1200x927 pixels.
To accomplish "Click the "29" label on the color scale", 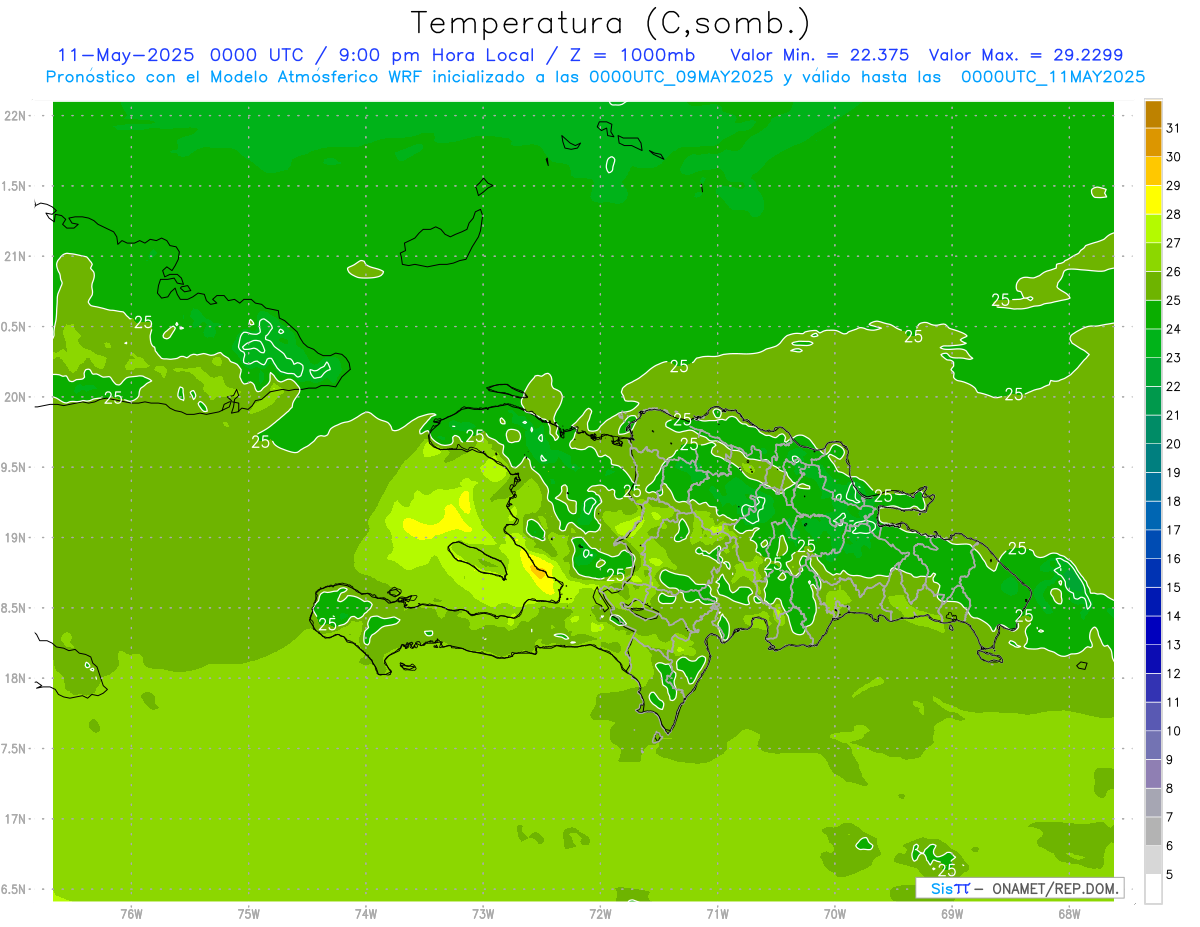I will pos(1173,186).
